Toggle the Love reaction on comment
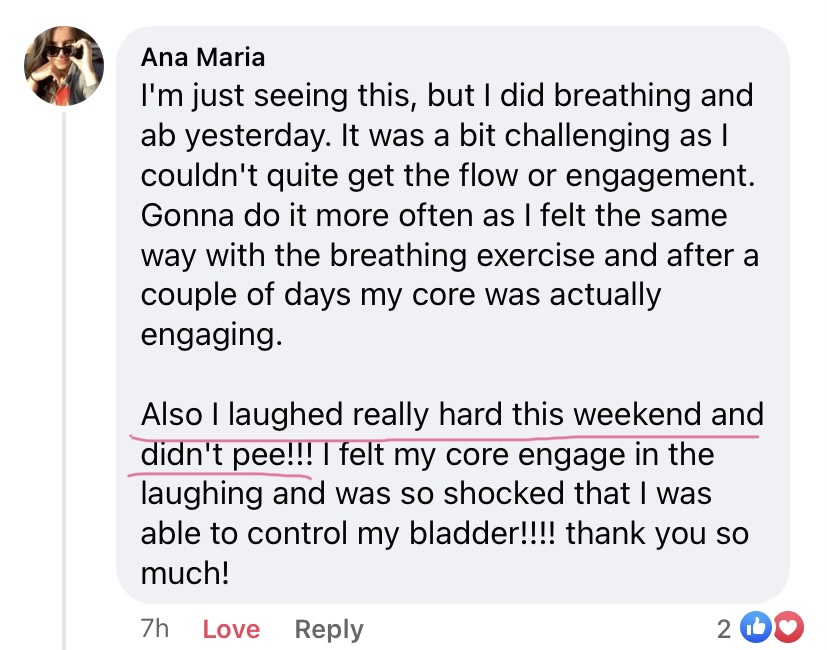The width and height of the screenshot is (827, 650). pos(231,629)
